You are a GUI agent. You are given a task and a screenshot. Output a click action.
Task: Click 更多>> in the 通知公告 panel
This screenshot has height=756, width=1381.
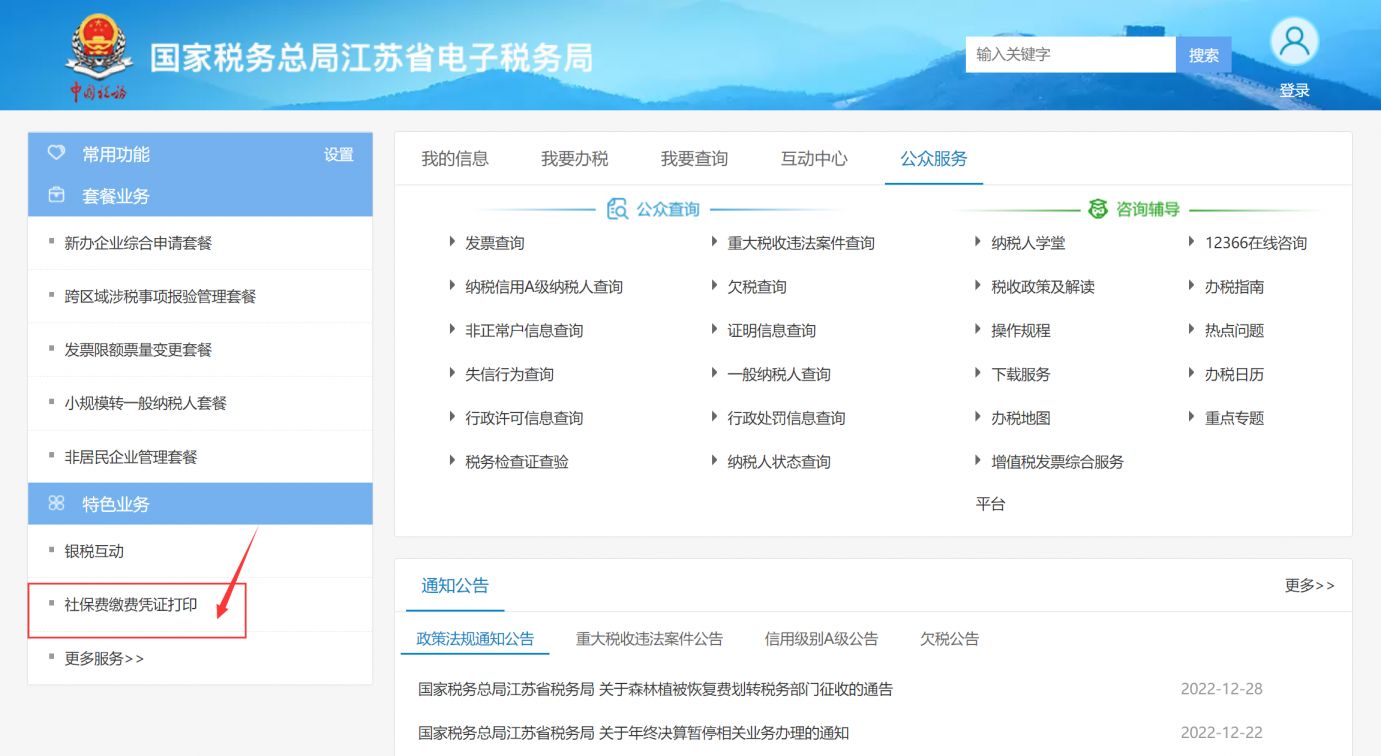pyautogui.click(x=1311, y=586)
